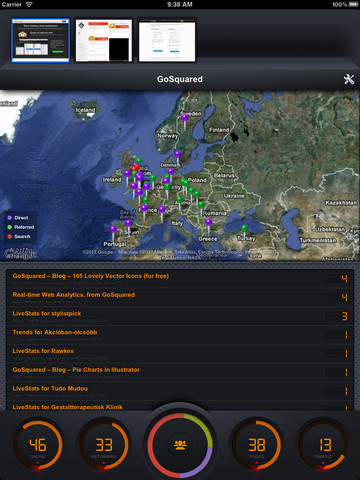This screenshot has width=360, height=480.
Task: Tap the purple pin over Sweden
Action: click(185, 121)
